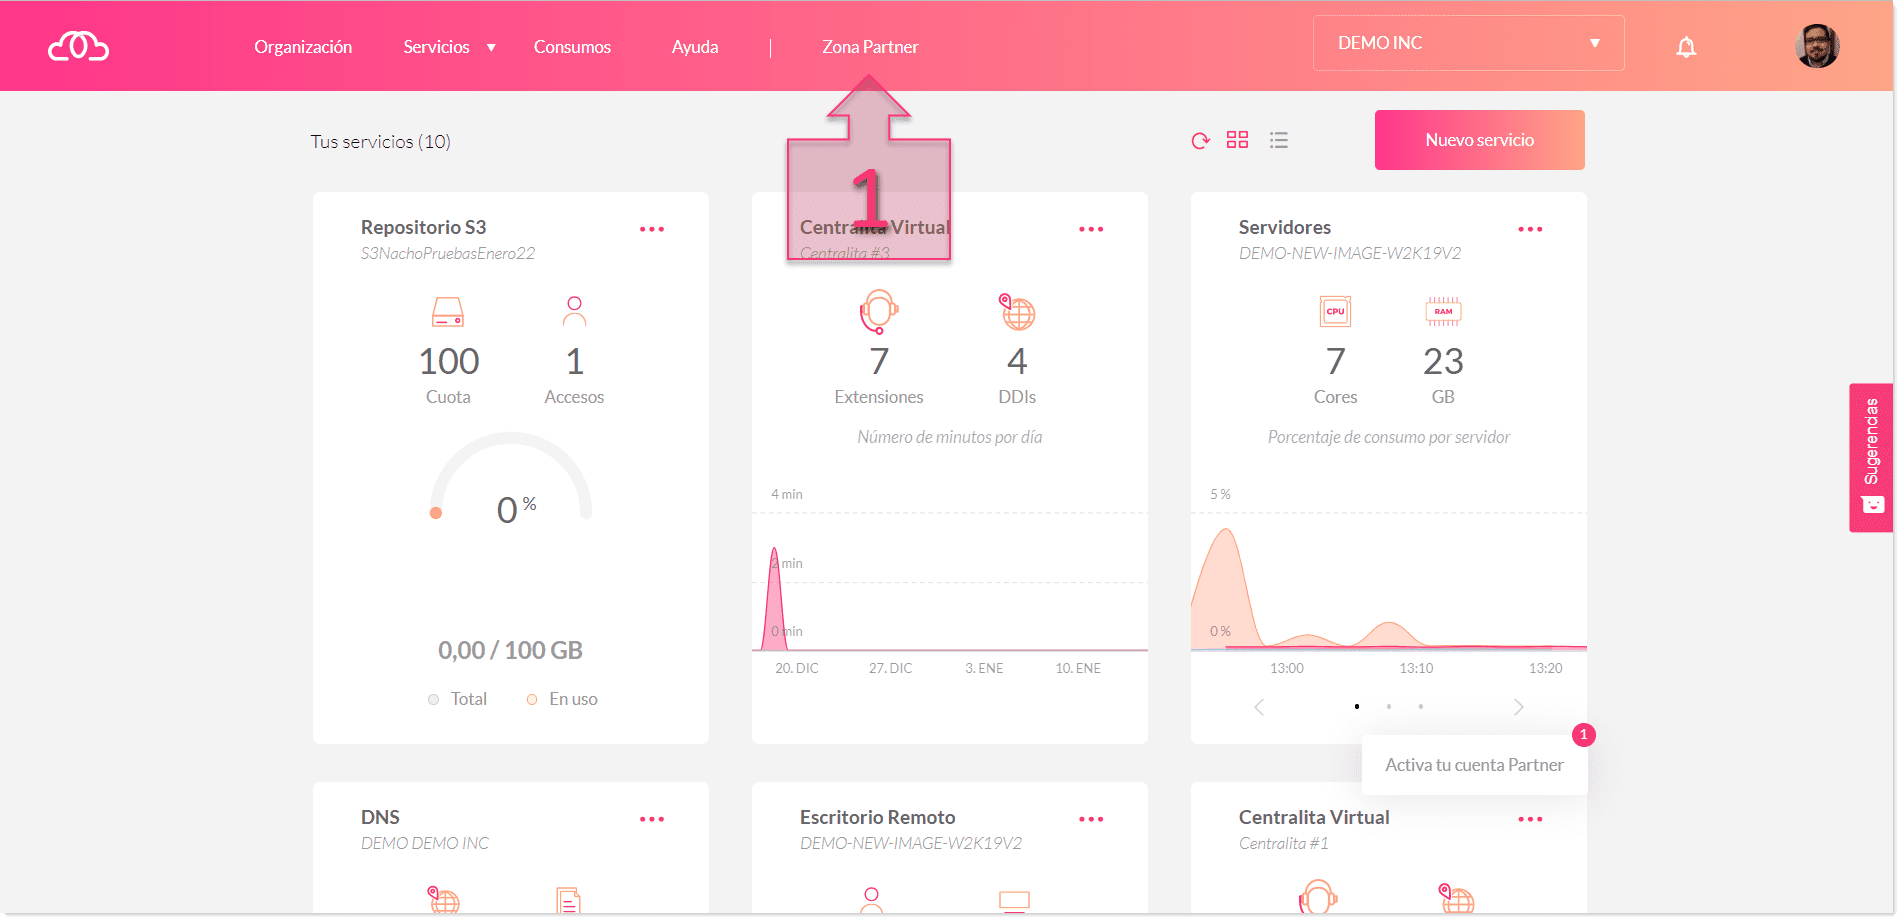The width and height of the screenshot is (1901, 921).
Task: Click 'S3NachoPruebasEnero22' subtitle
Action: coord(448,253)
